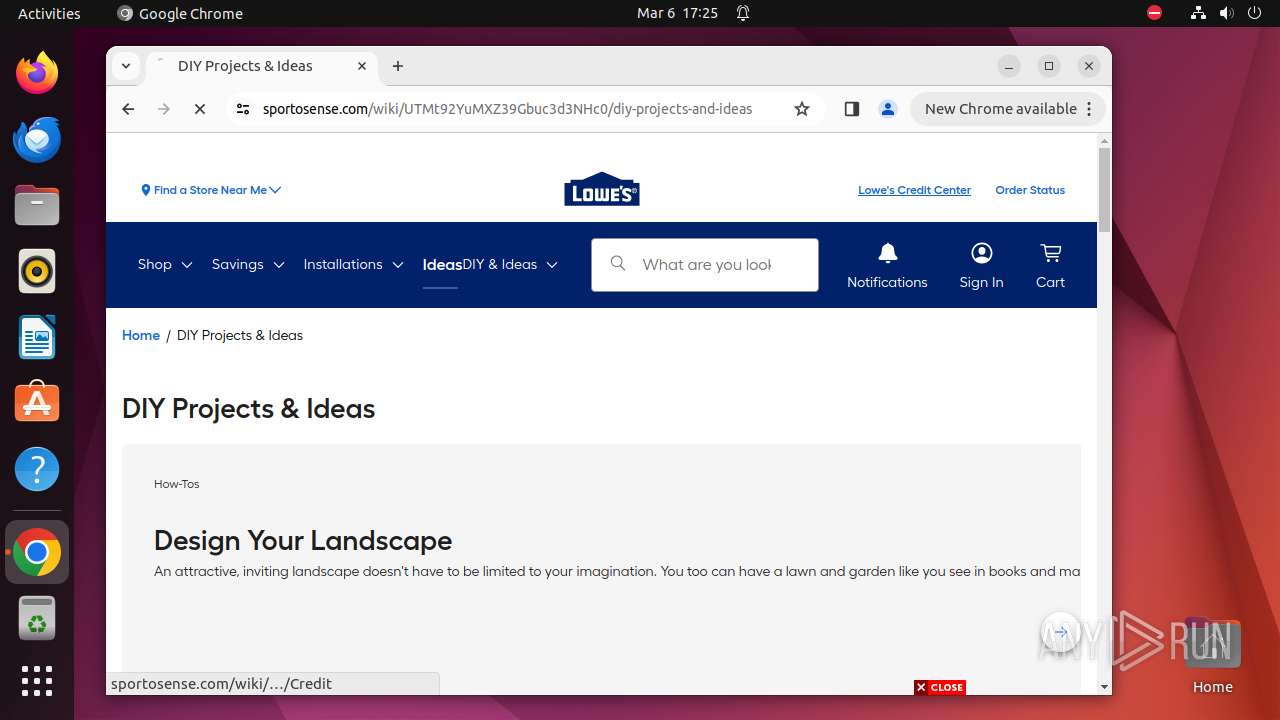The height and width of the screenshot is (720, 1280).
Task: Open the Files manager in dock
Action: point(37,205)
